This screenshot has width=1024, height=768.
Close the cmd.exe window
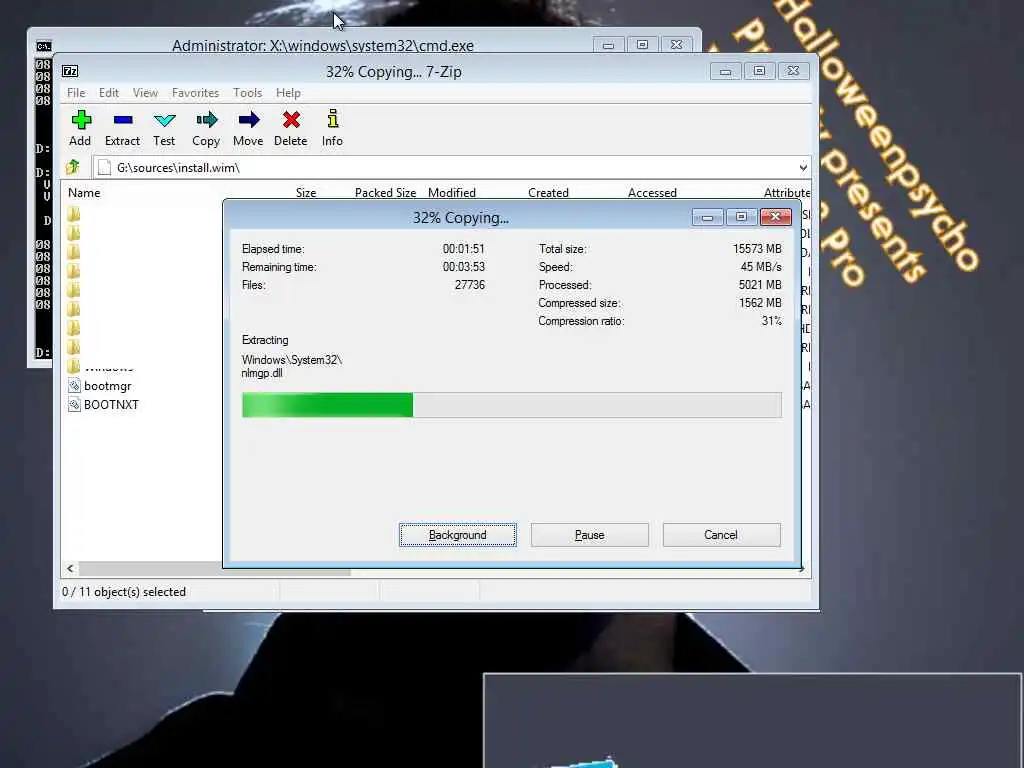pyautogui.click(x=677, y=45)
